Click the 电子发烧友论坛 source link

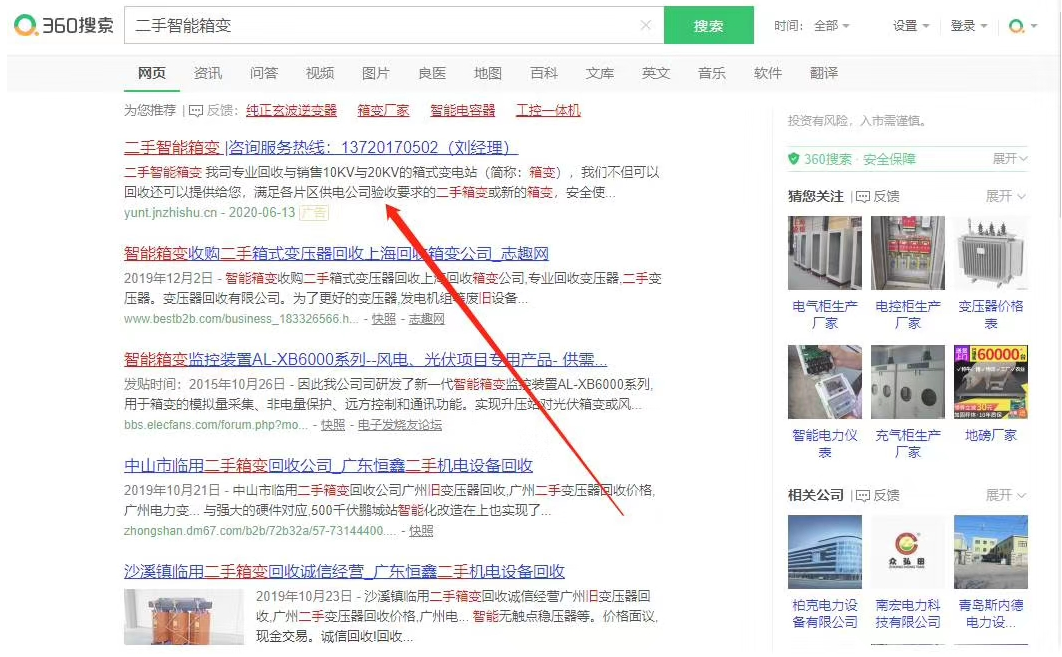click(x=400, y=425)
